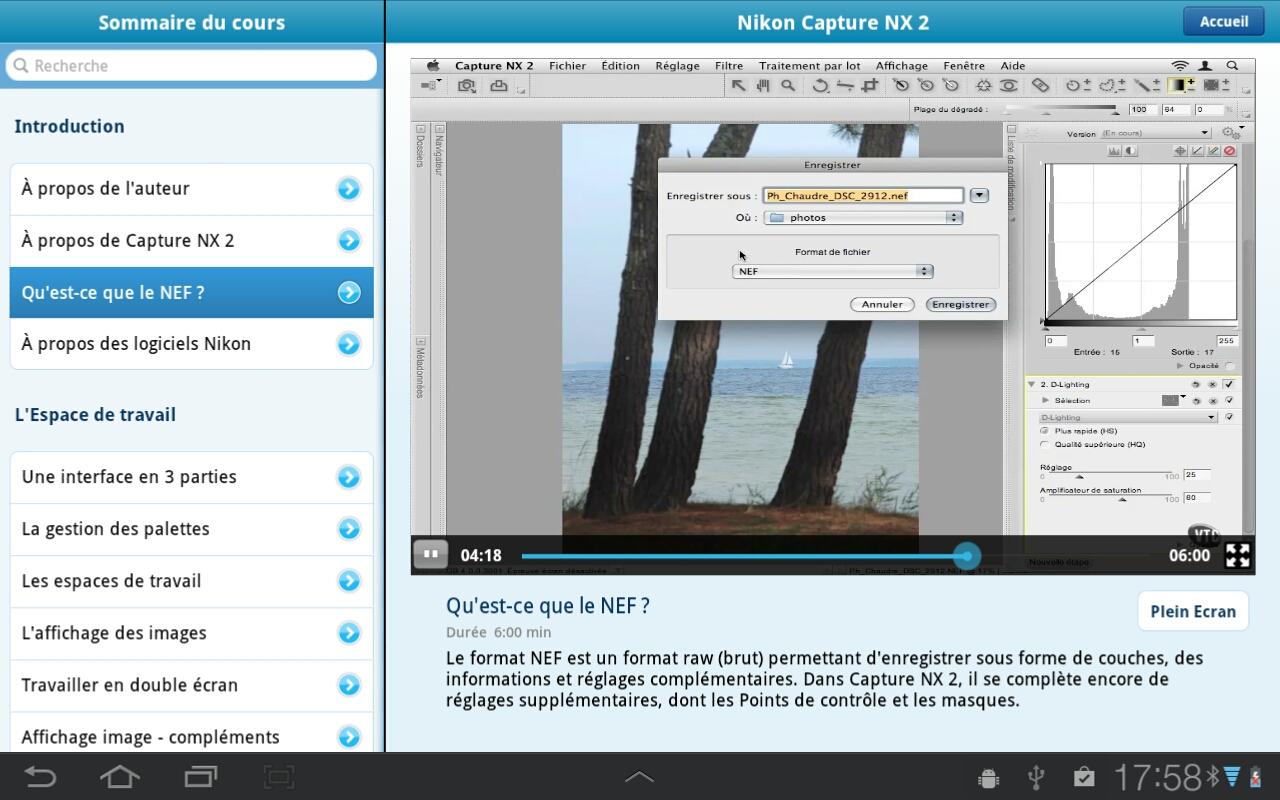
Task: Pause the video playback
Action: point(431,553)
